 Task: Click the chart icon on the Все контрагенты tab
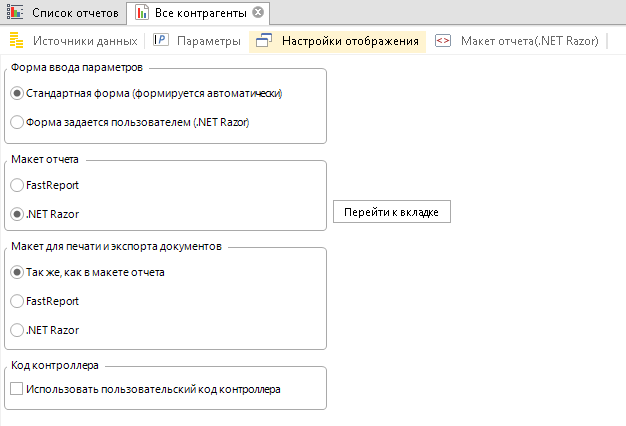(x=141, y=13)
